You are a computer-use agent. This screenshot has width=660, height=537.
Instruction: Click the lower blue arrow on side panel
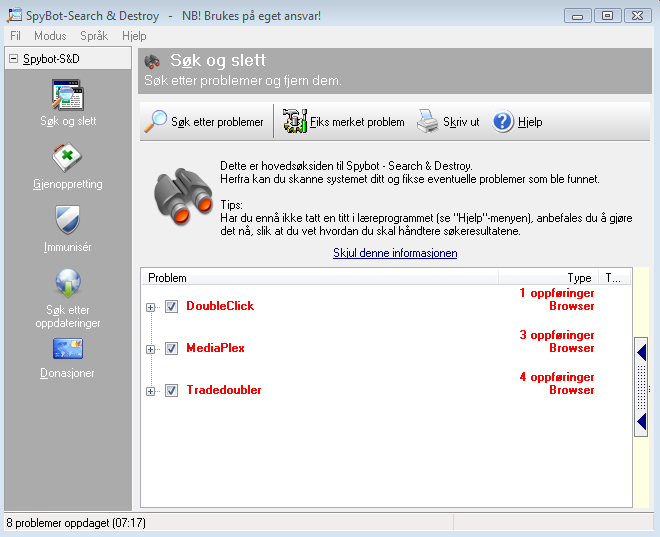click(641, 421)
